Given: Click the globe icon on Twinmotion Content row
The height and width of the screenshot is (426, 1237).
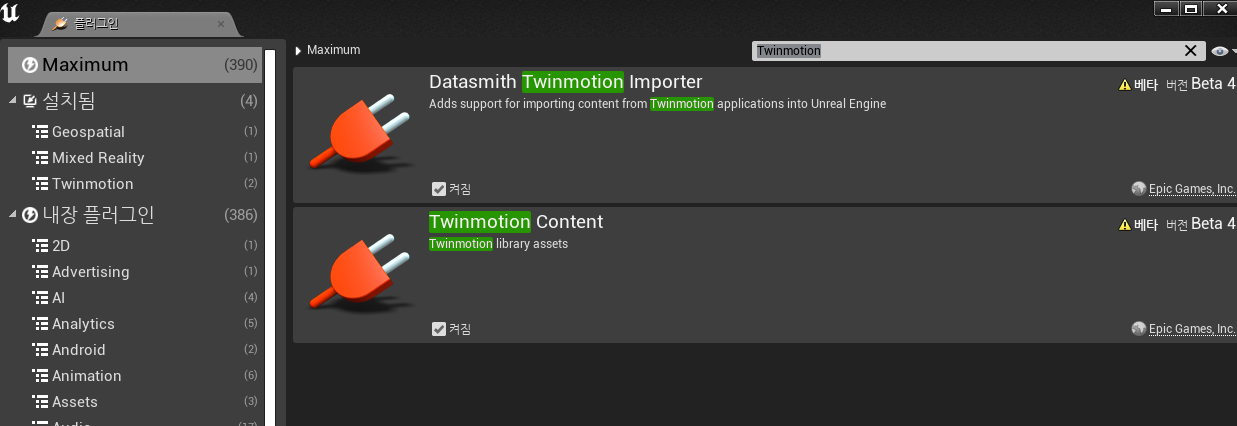Looking at the screenshot, I should pyautogui.click(x=1138, y=329).
